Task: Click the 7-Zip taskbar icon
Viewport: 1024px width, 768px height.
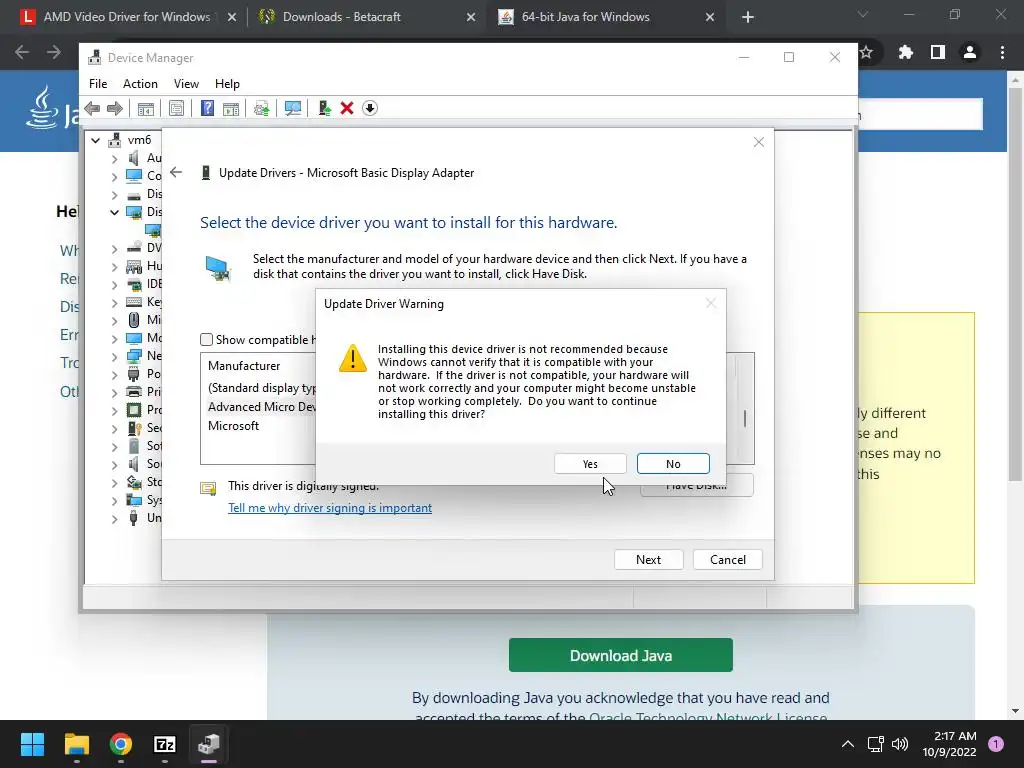Action: pos(165,744)
